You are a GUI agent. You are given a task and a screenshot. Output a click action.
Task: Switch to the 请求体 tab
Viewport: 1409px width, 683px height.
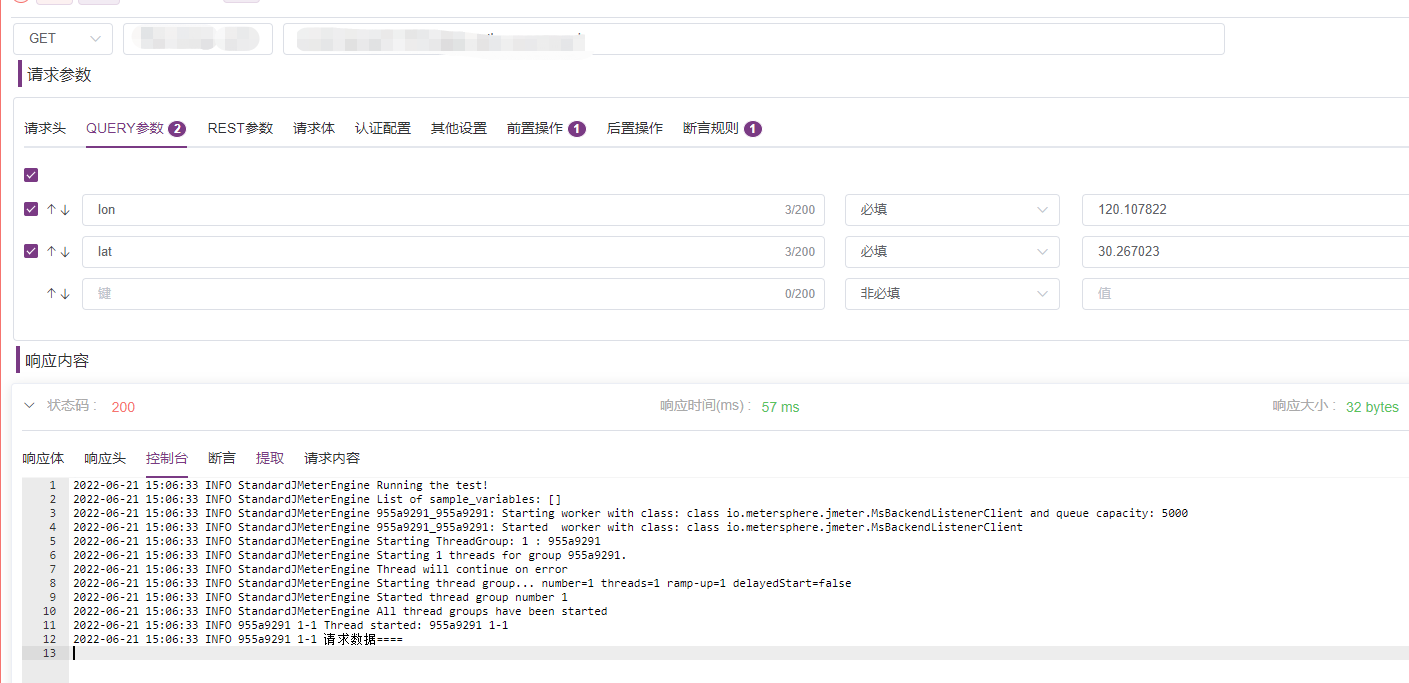tap(313, 127)
